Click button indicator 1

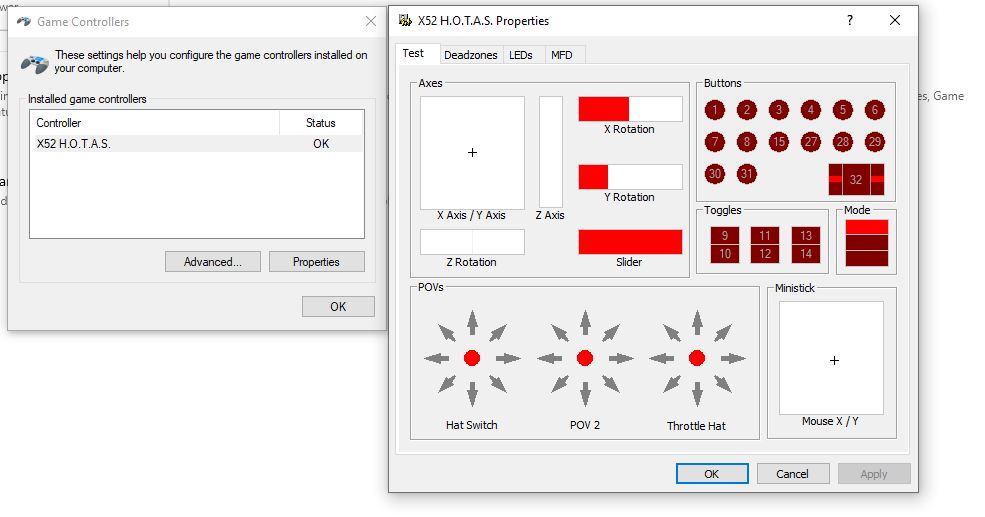coord(714,110)
